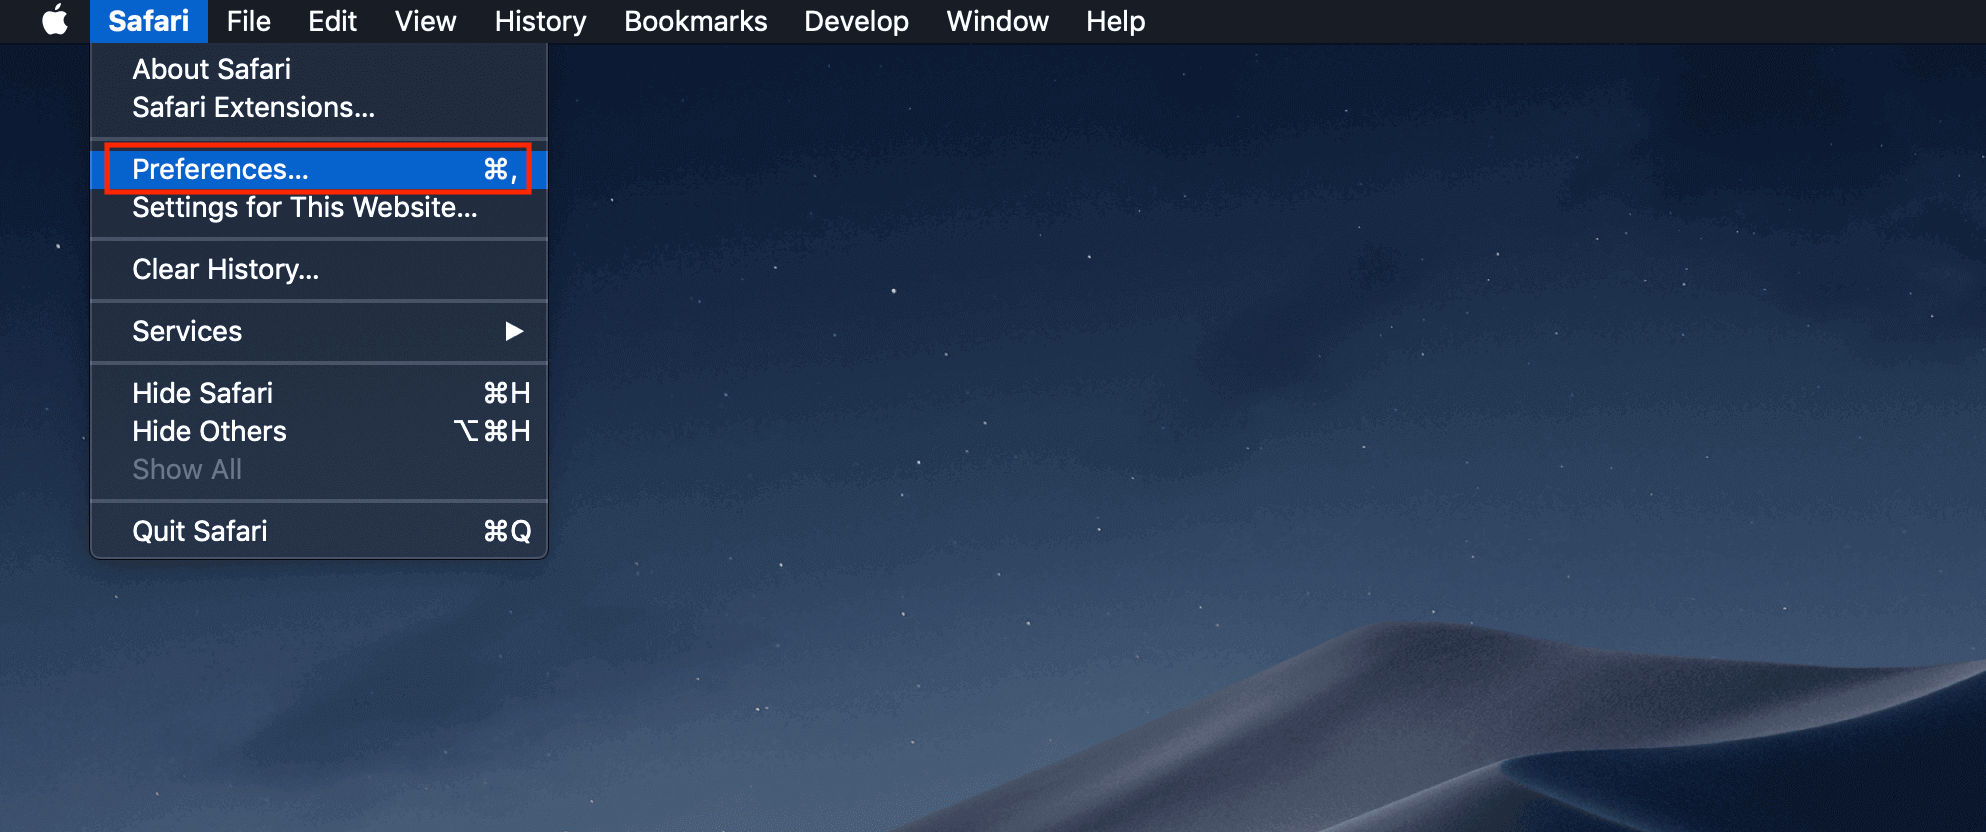Select Hide Others
Screen dimensions: 1986x832
click(x=319, y=431)
